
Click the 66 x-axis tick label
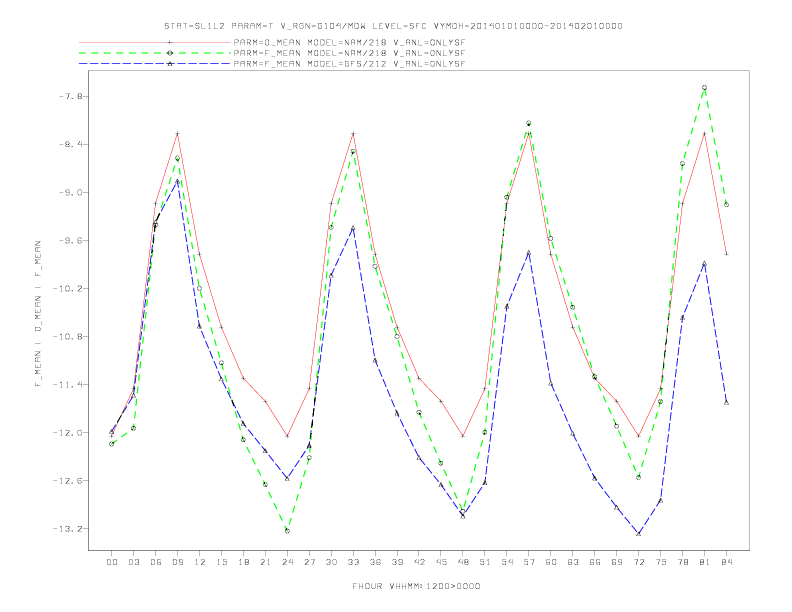595,562
